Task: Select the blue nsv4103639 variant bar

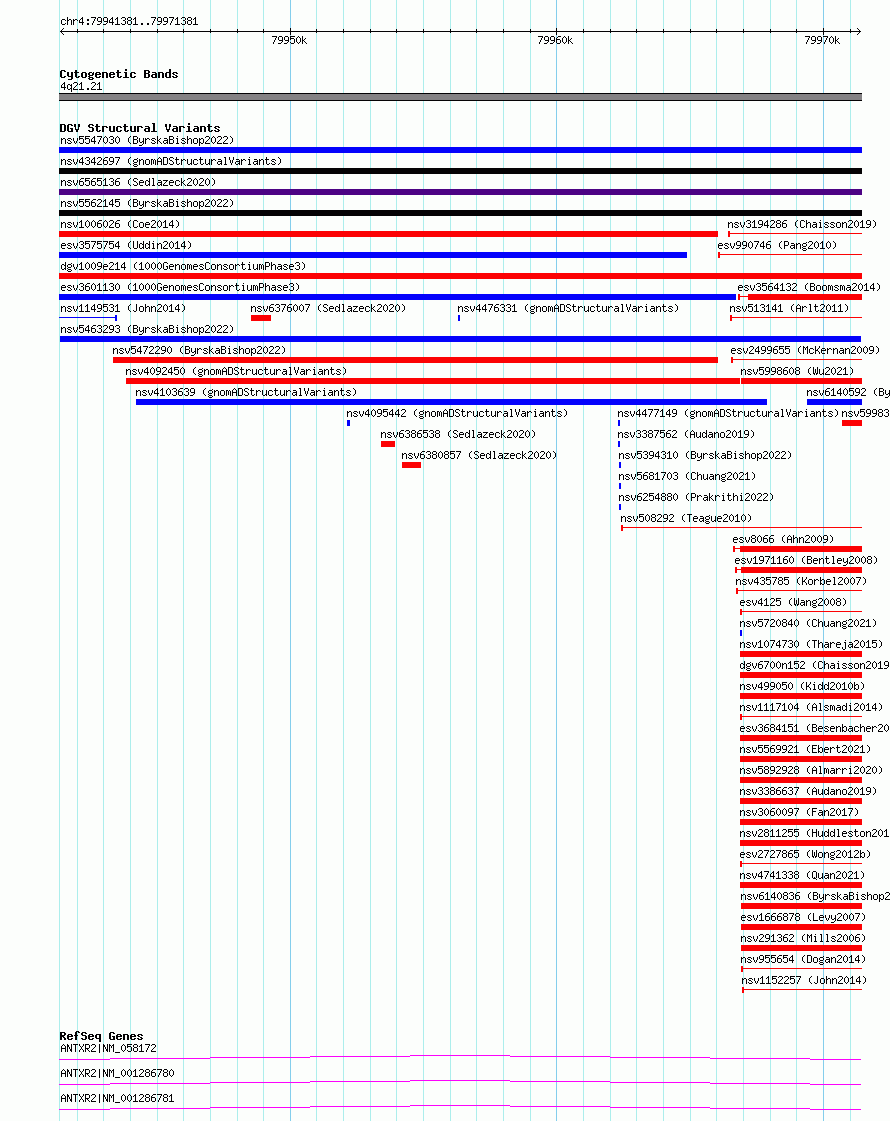Action: click(x=452, y=403)
